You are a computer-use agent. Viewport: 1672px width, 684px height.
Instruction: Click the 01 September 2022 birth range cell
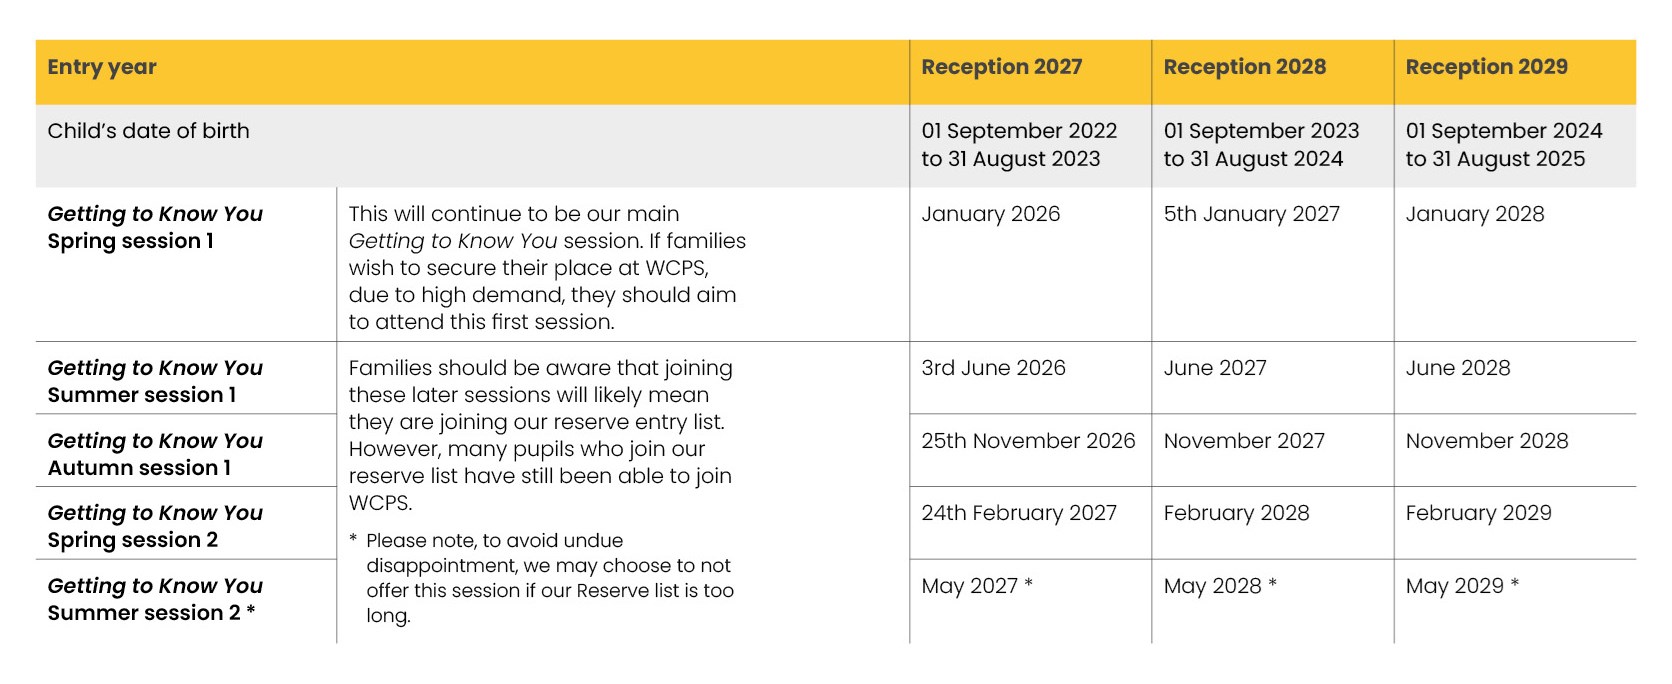pos(1030,146)
